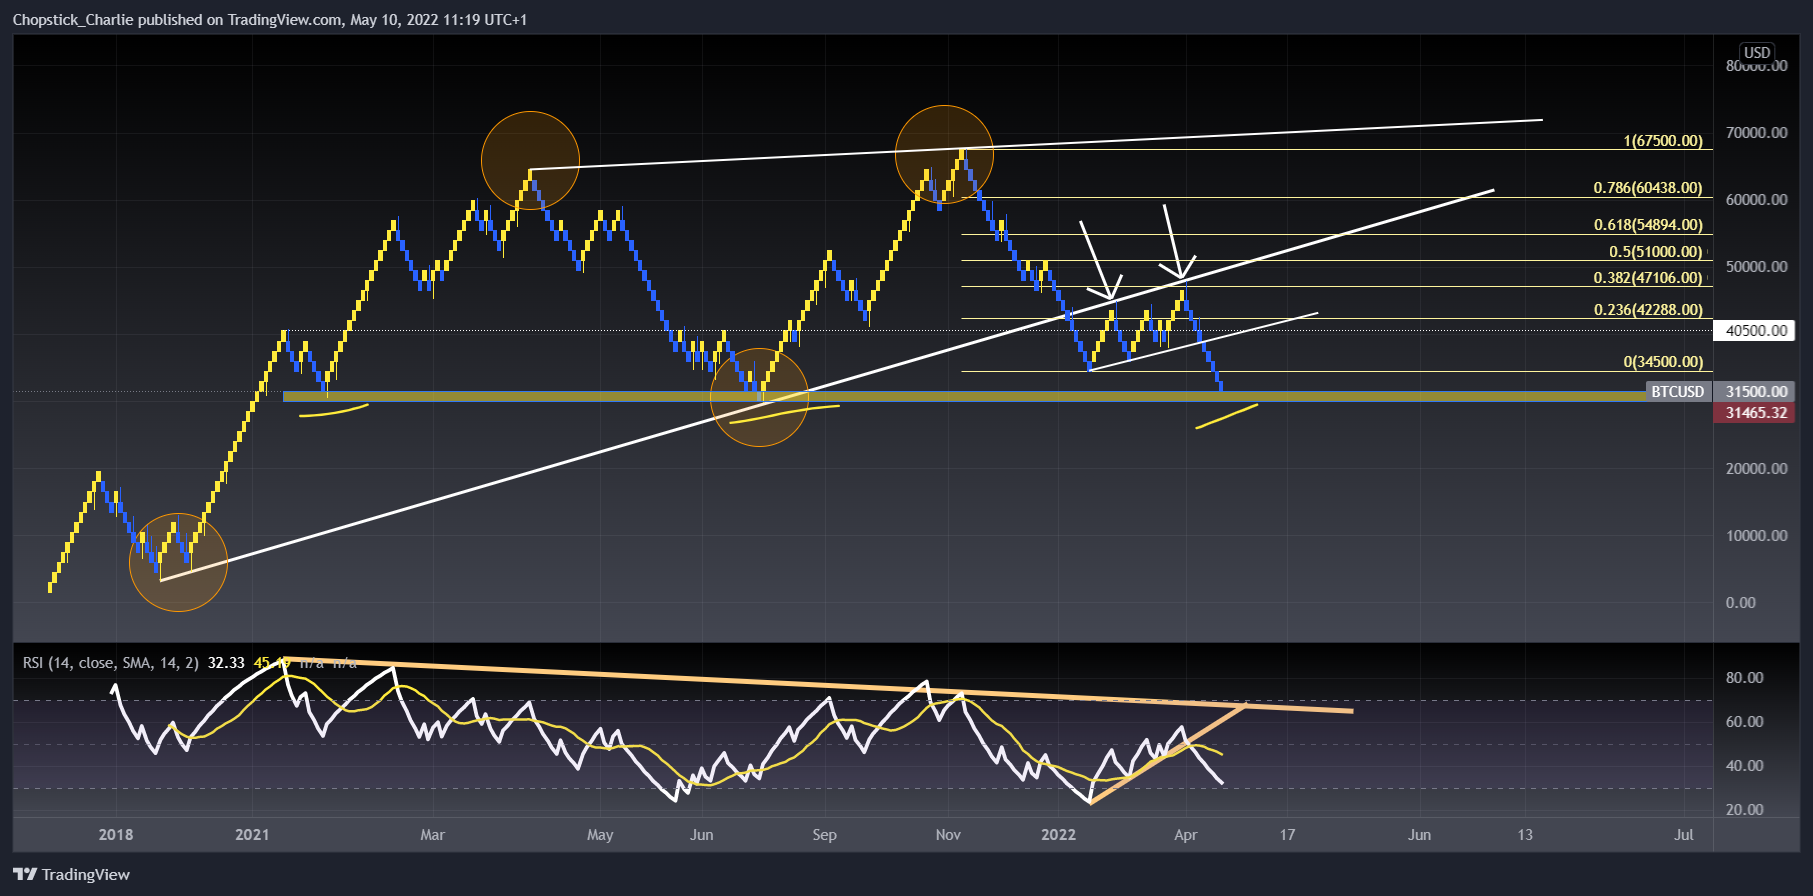Click the 40.00 RSI axis label
This screenshot has width=1813, height=896.
[1744, 765]
